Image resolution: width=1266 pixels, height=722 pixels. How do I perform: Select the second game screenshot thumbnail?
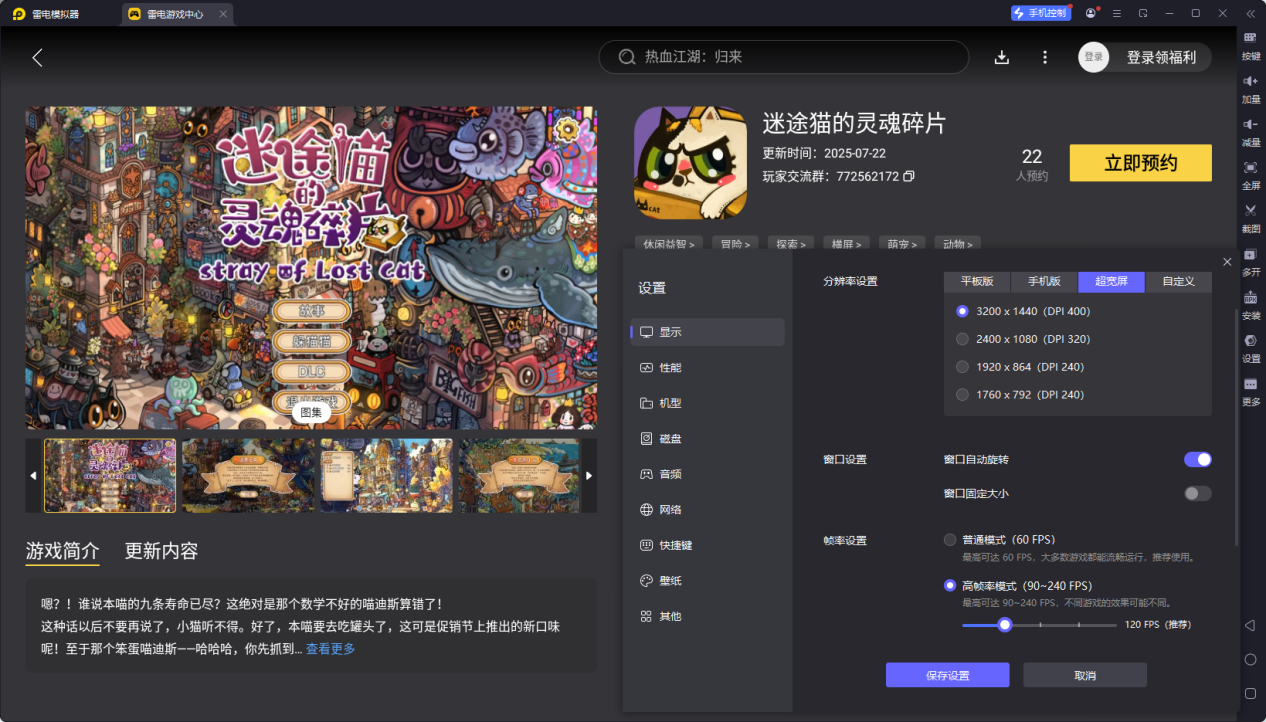click(247, 475)
